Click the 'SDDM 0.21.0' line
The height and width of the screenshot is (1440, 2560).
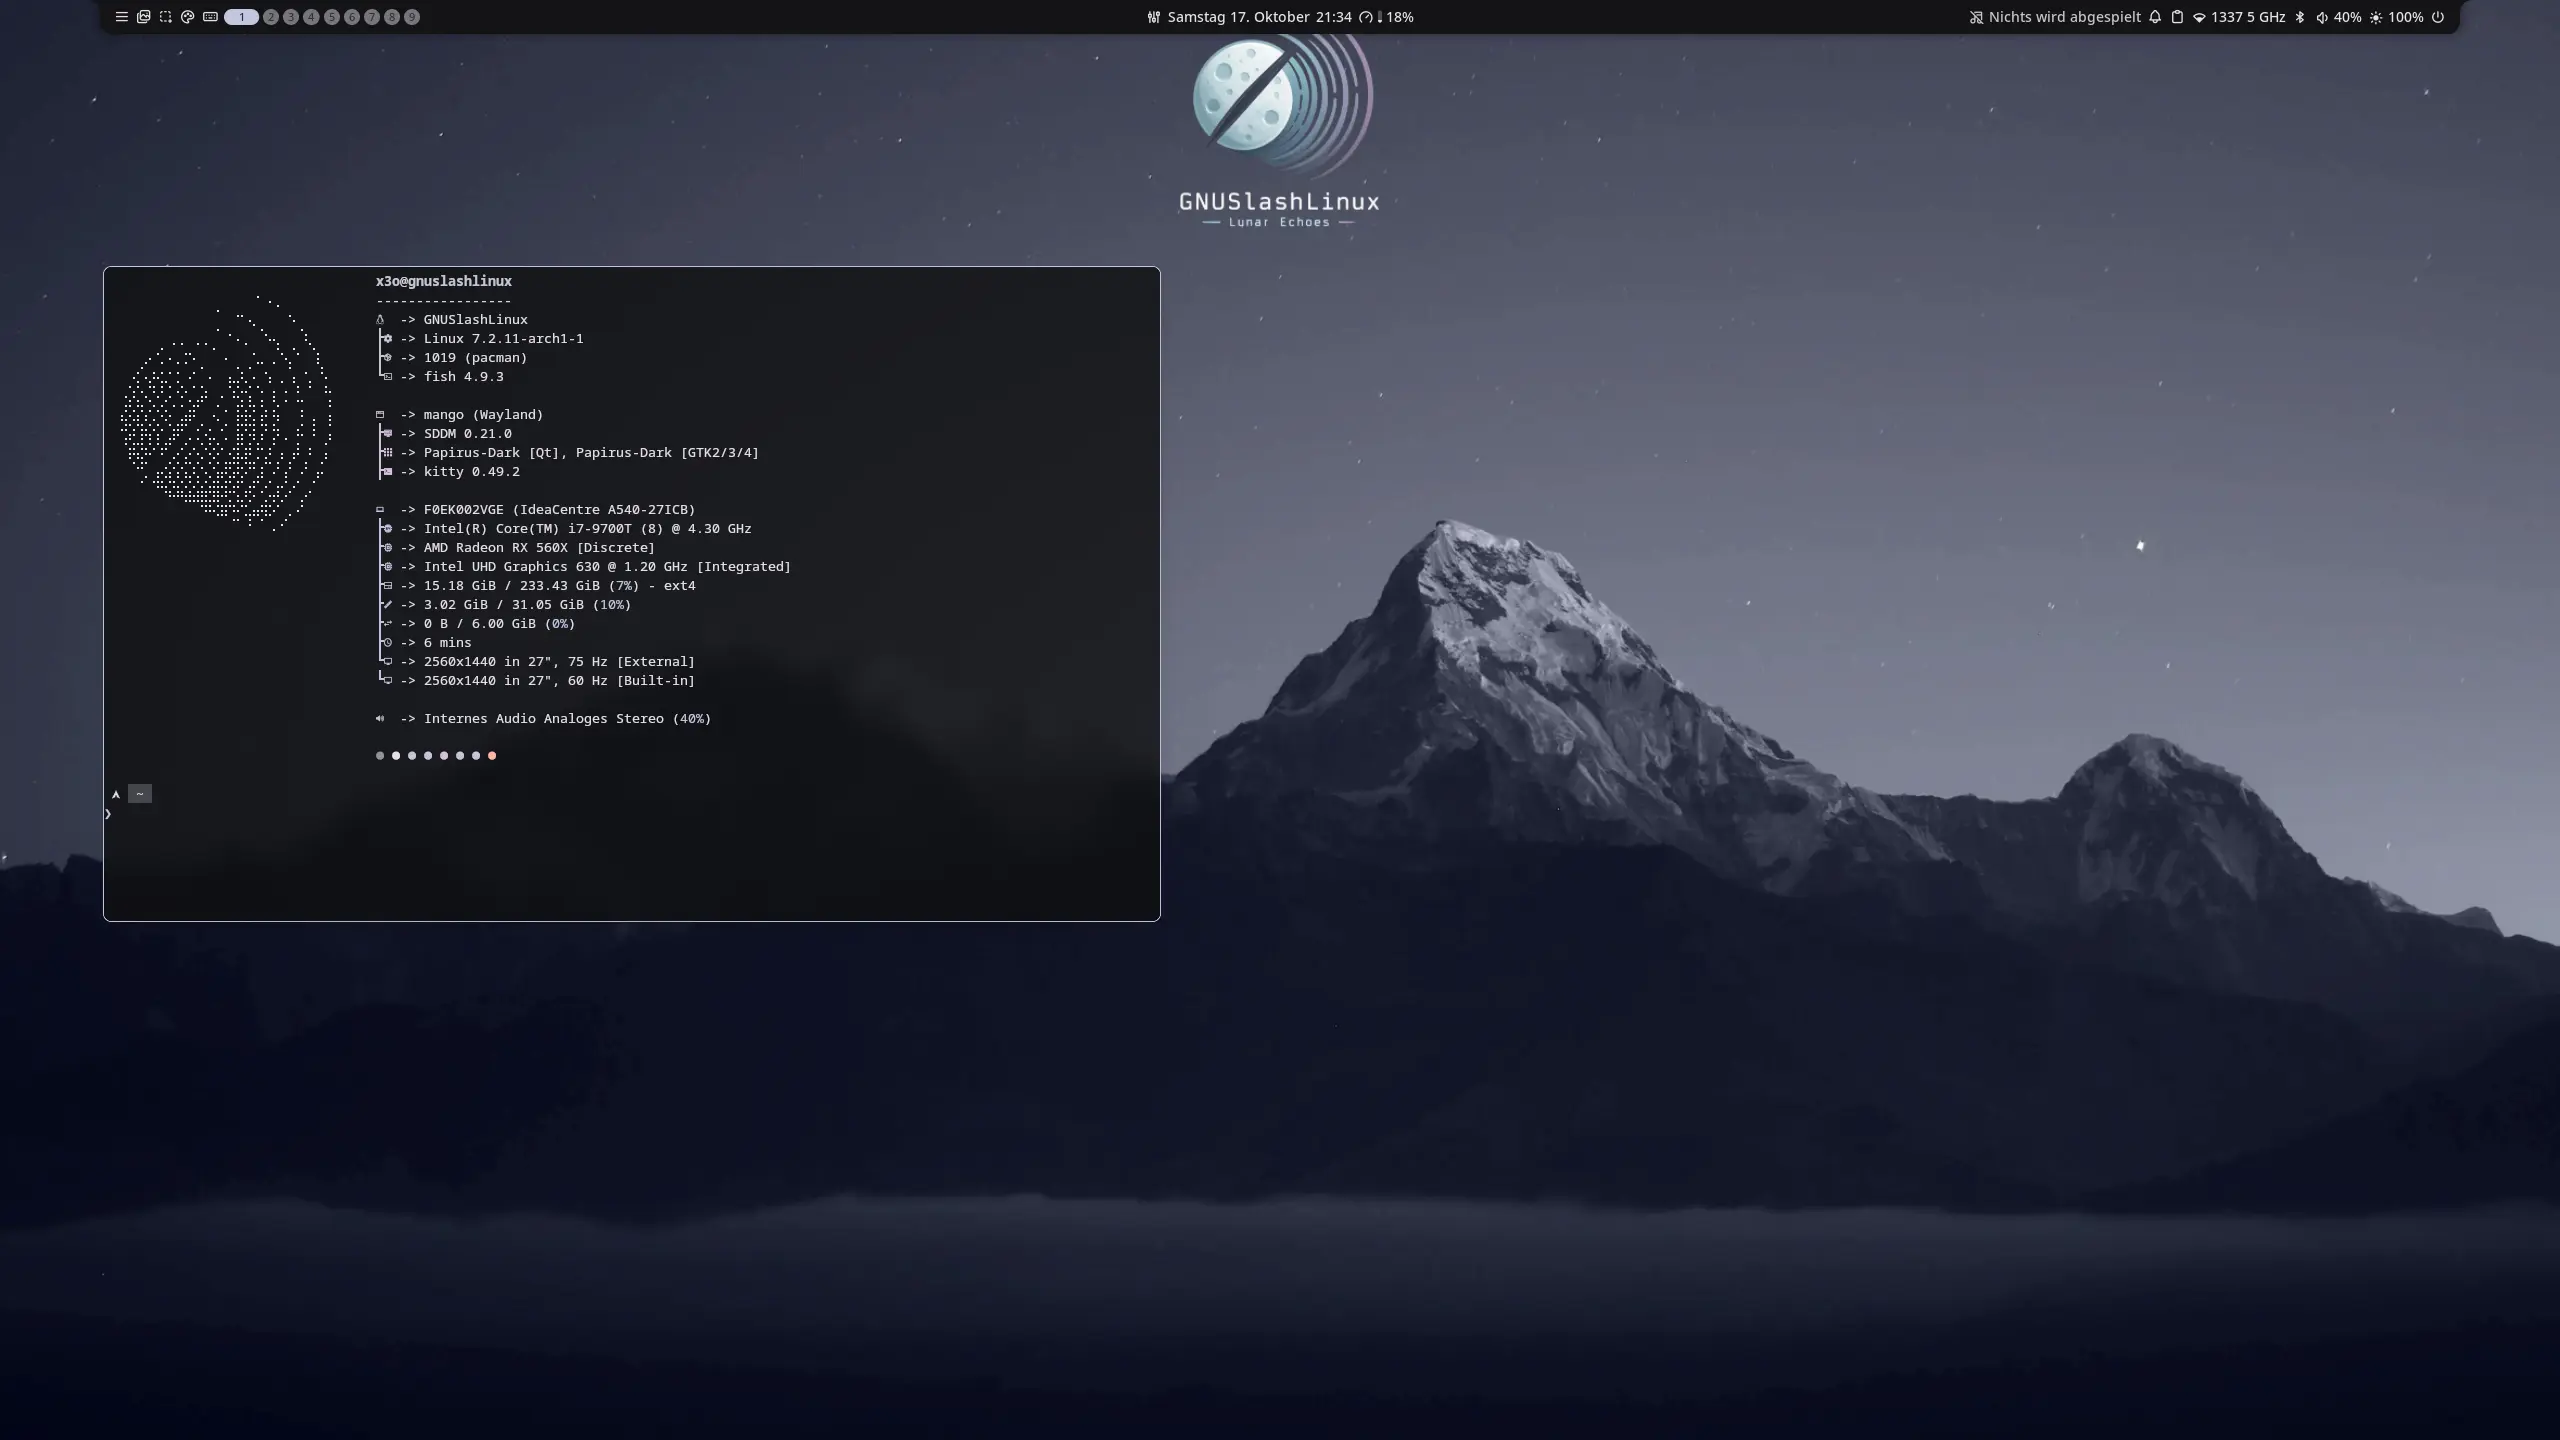(x=467, y=434)
